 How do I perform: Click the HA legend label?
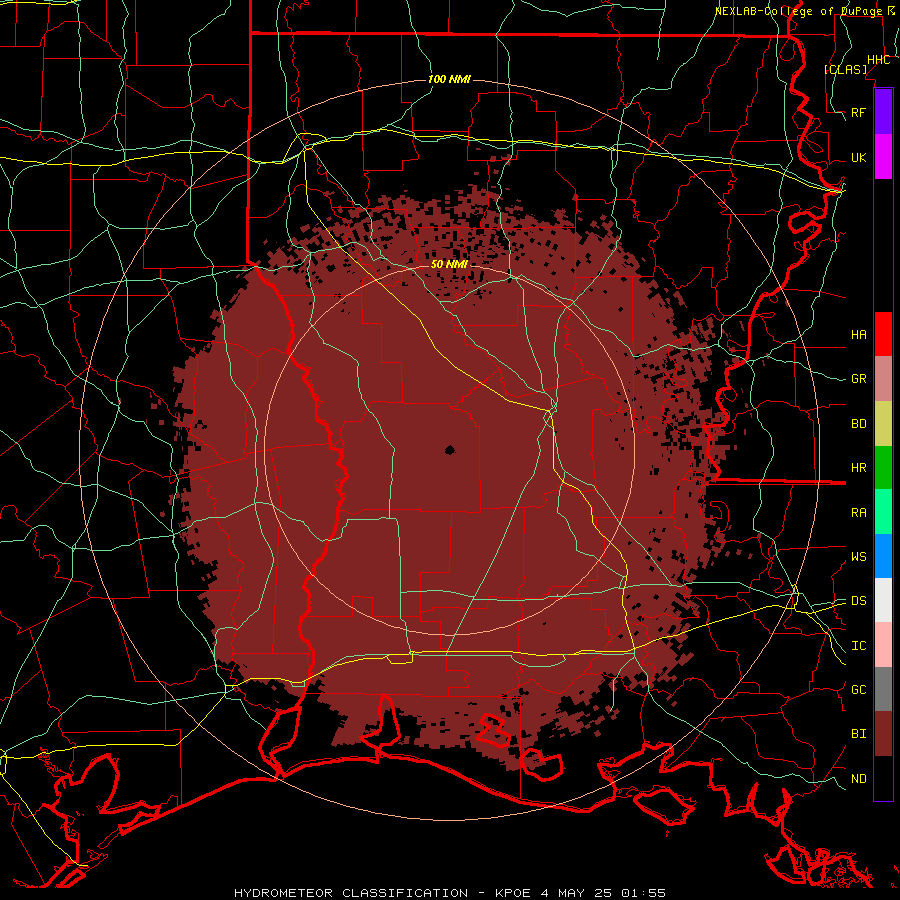[858, 334]
